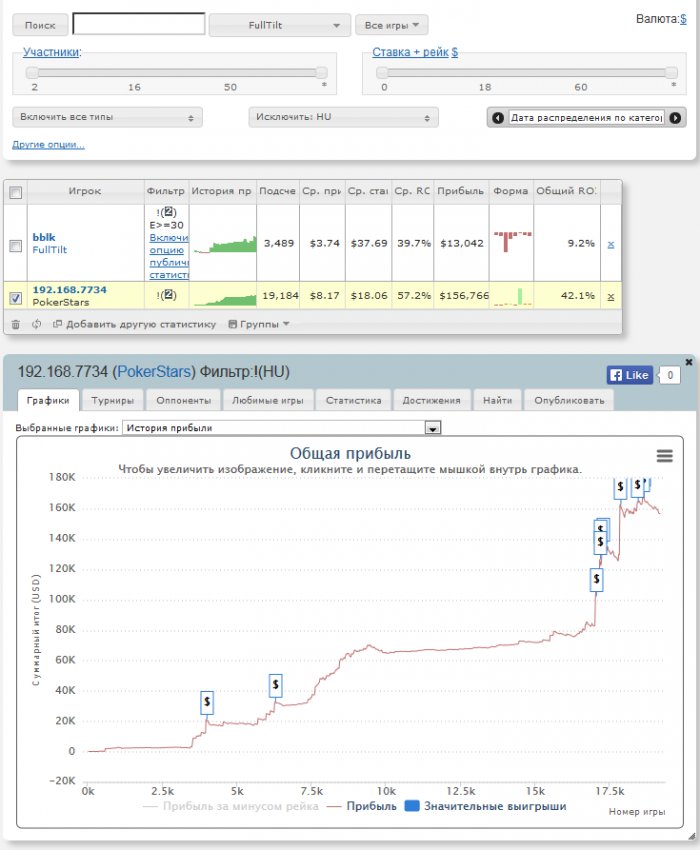Click the left handle of the Участники slider

click(32, 73)
